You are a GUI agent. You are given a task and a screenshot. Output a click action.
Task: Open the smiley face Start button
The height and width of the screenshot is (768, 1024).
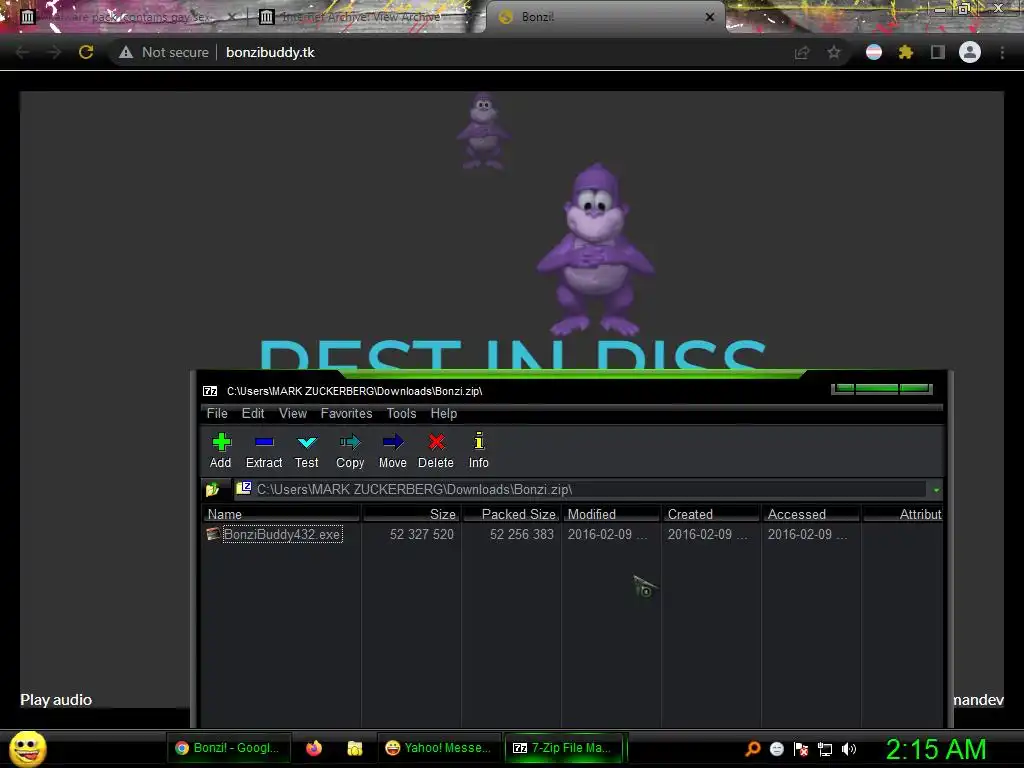(27, 748)
